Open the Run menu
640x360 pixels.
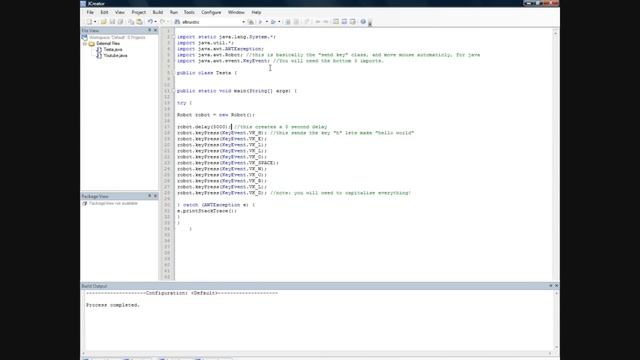click(x=174, y=12)
